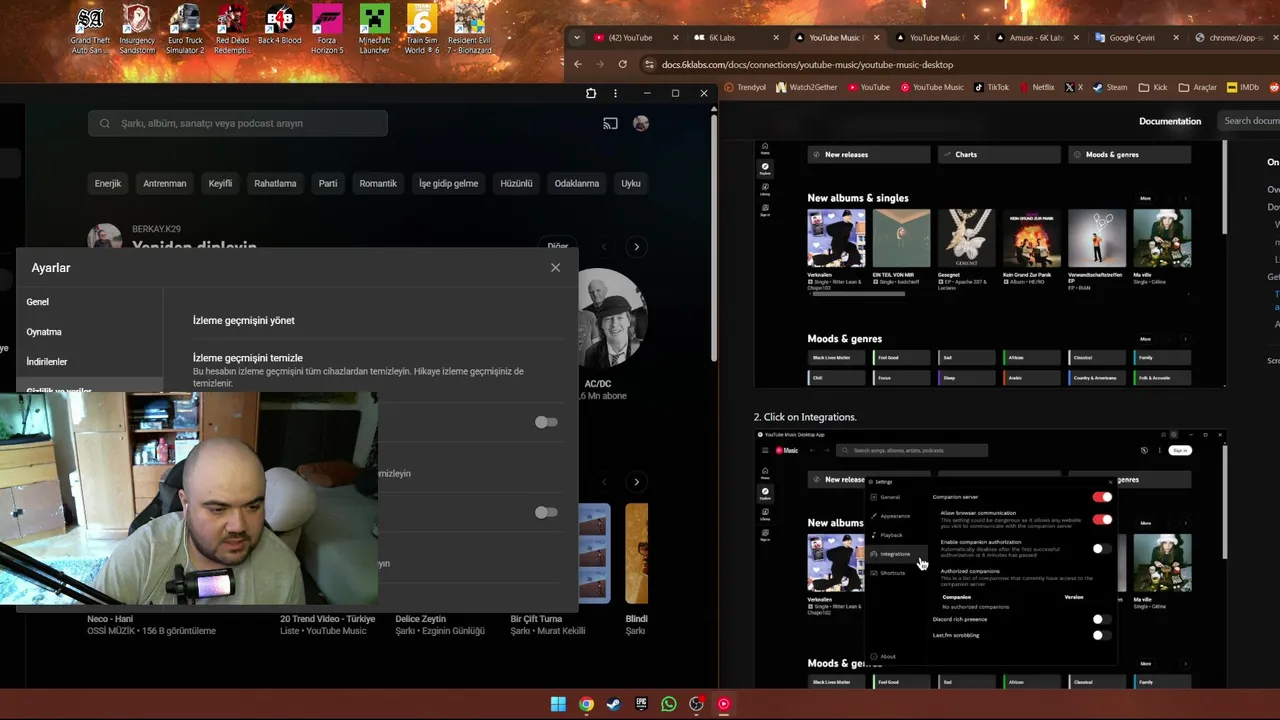Open Kick bookmarks folder
The width and height of the screenshot is (1280, 720).
[x=1154, y=87]
